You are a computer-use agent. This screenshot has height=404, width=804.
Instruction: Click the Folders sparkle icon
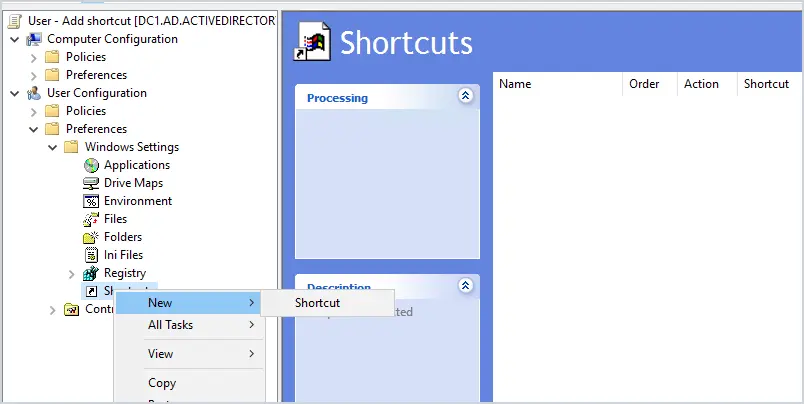(x=91, y=237)
